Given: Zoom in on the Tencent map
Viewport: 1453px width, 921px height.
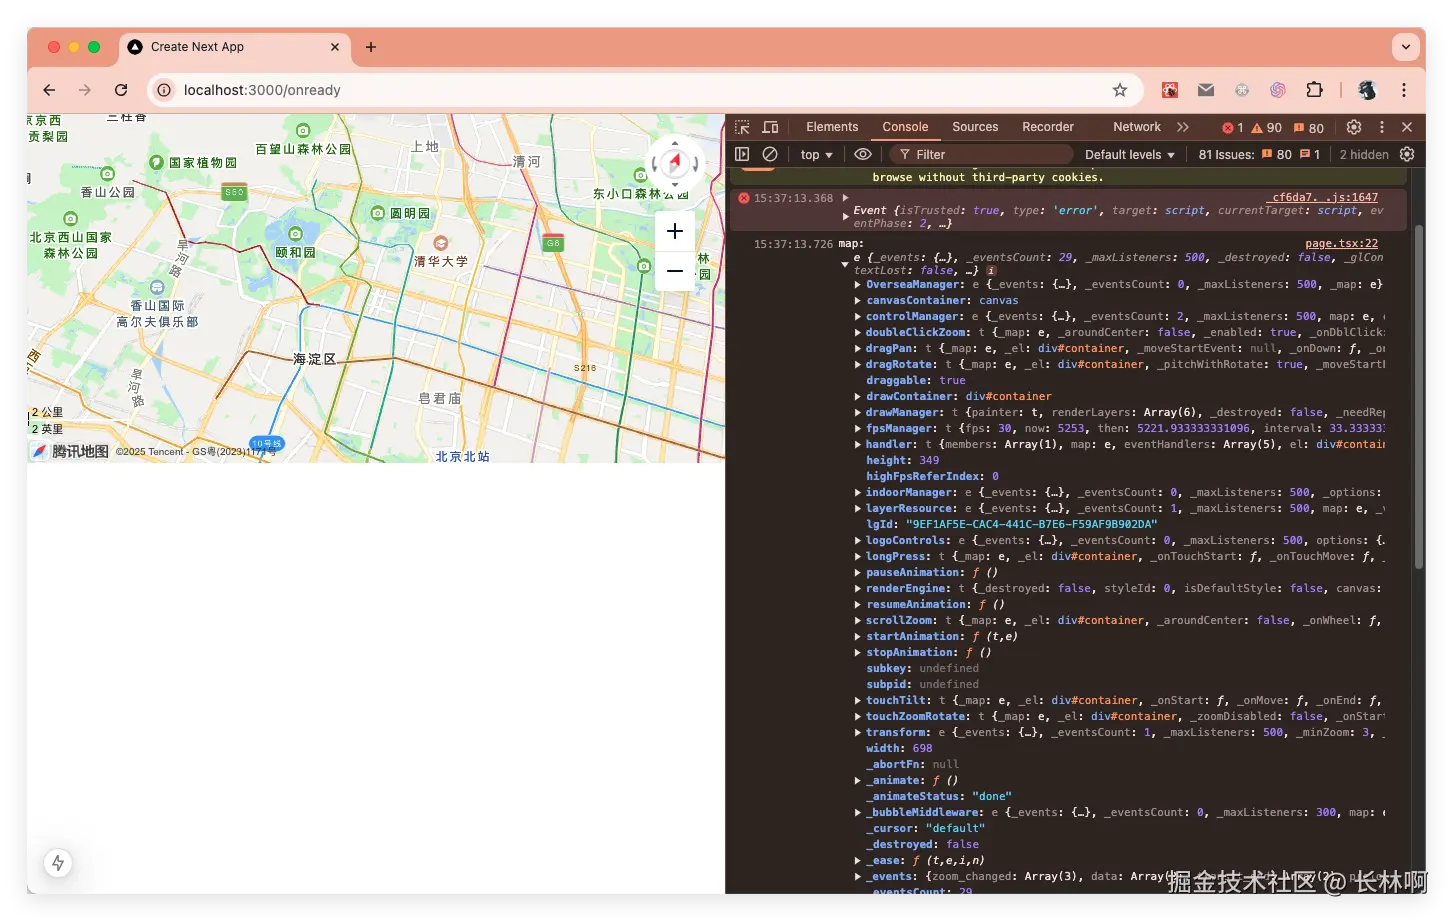Looking at the screenshot, I should click(675, 231).
